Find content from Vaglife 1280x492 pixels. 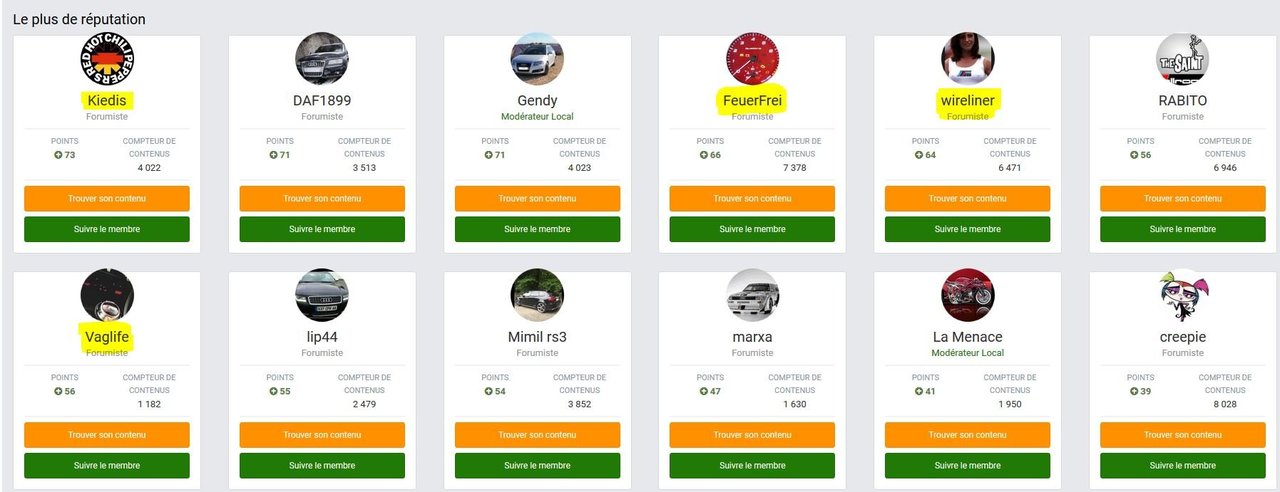pyautogui.click(x=107, y=435)
